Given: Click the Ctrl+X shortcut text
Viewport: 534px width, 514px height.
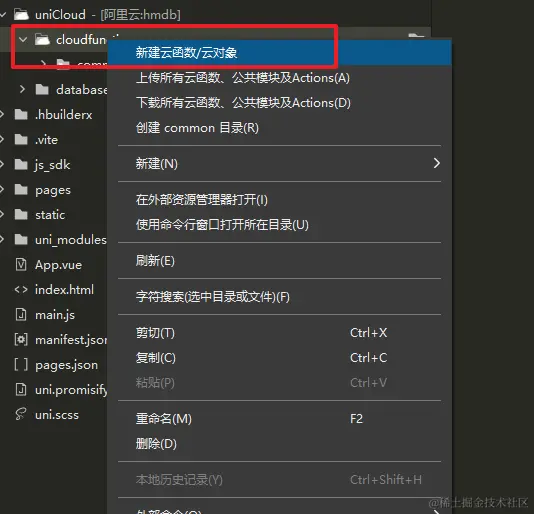Looking at the screenshot, I should [368, 333].
